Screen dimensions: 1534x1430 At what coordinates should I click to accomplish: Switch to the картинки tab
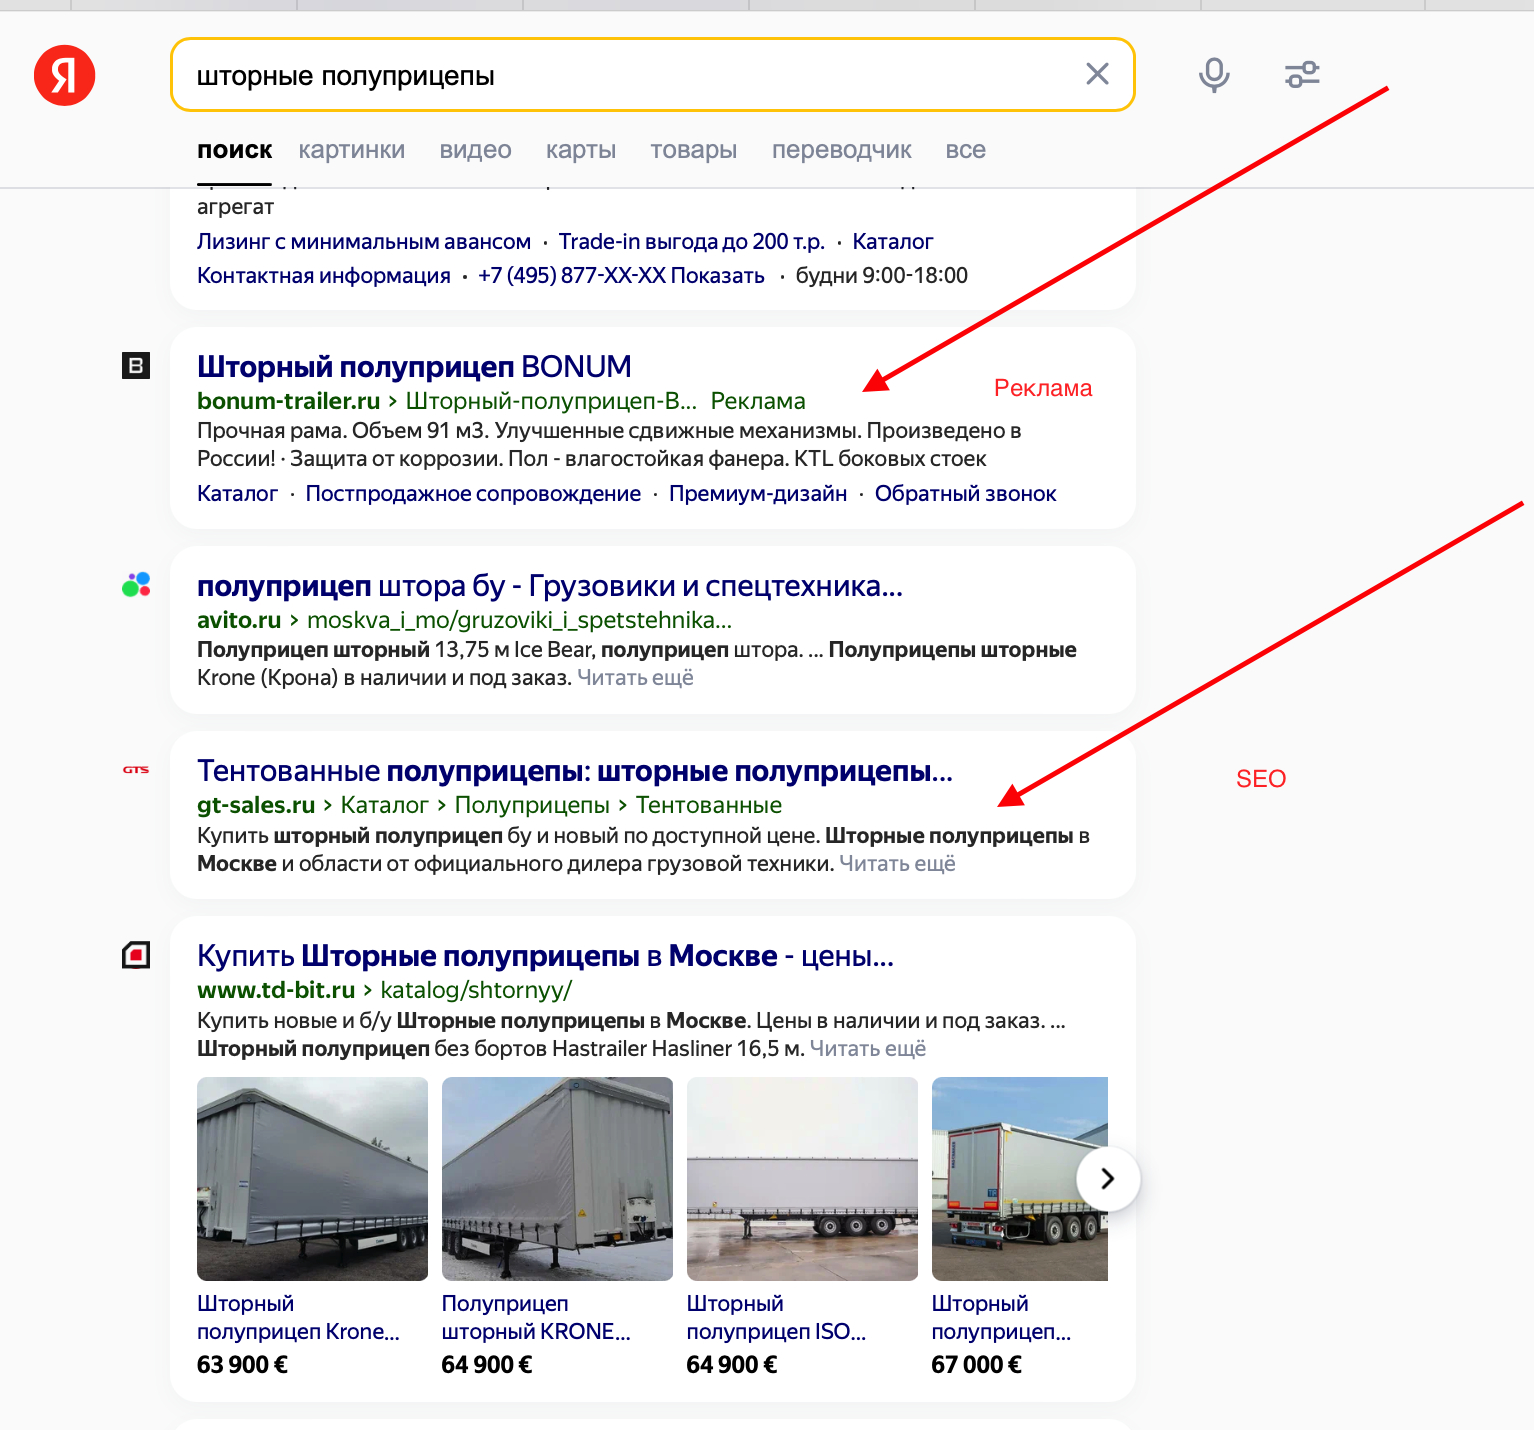351,150
